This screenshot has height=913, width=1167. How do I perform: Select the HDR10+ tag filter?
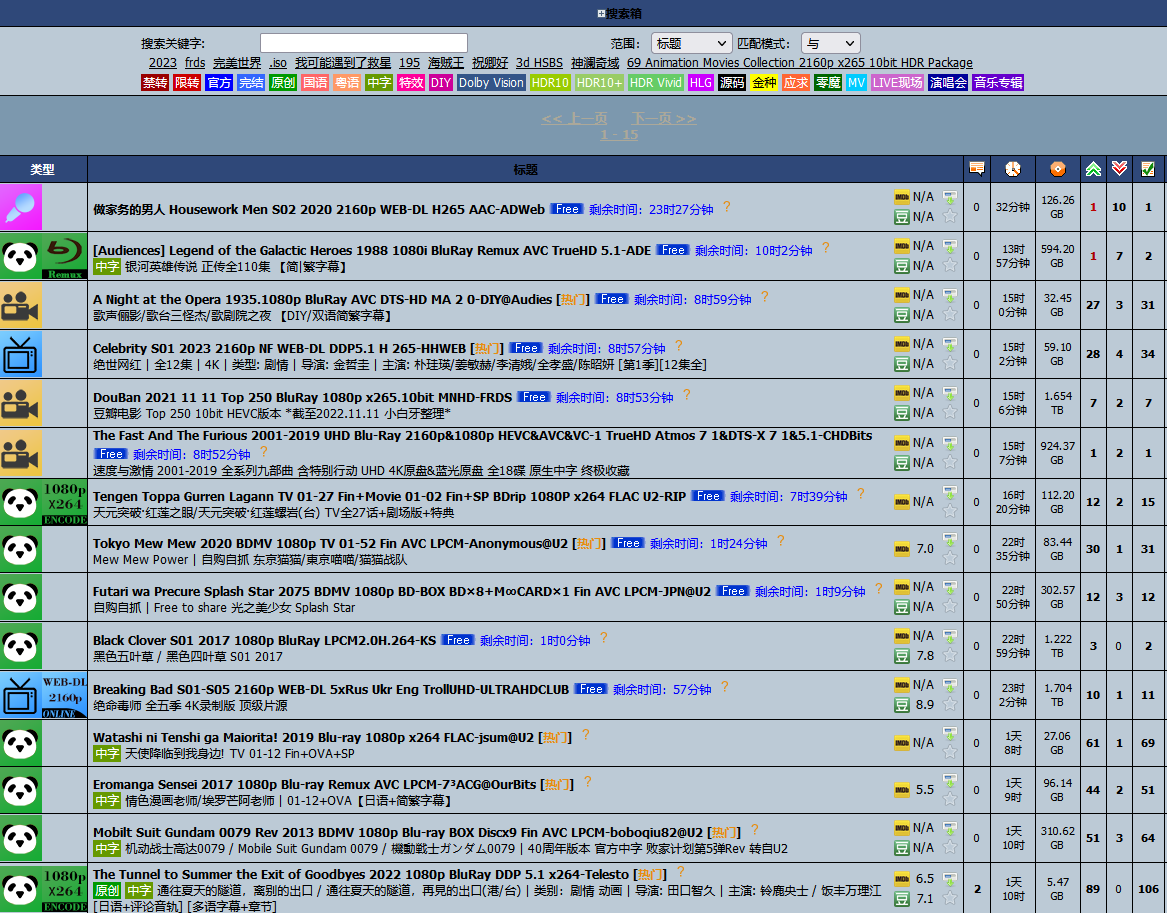[x=599, y=83]
